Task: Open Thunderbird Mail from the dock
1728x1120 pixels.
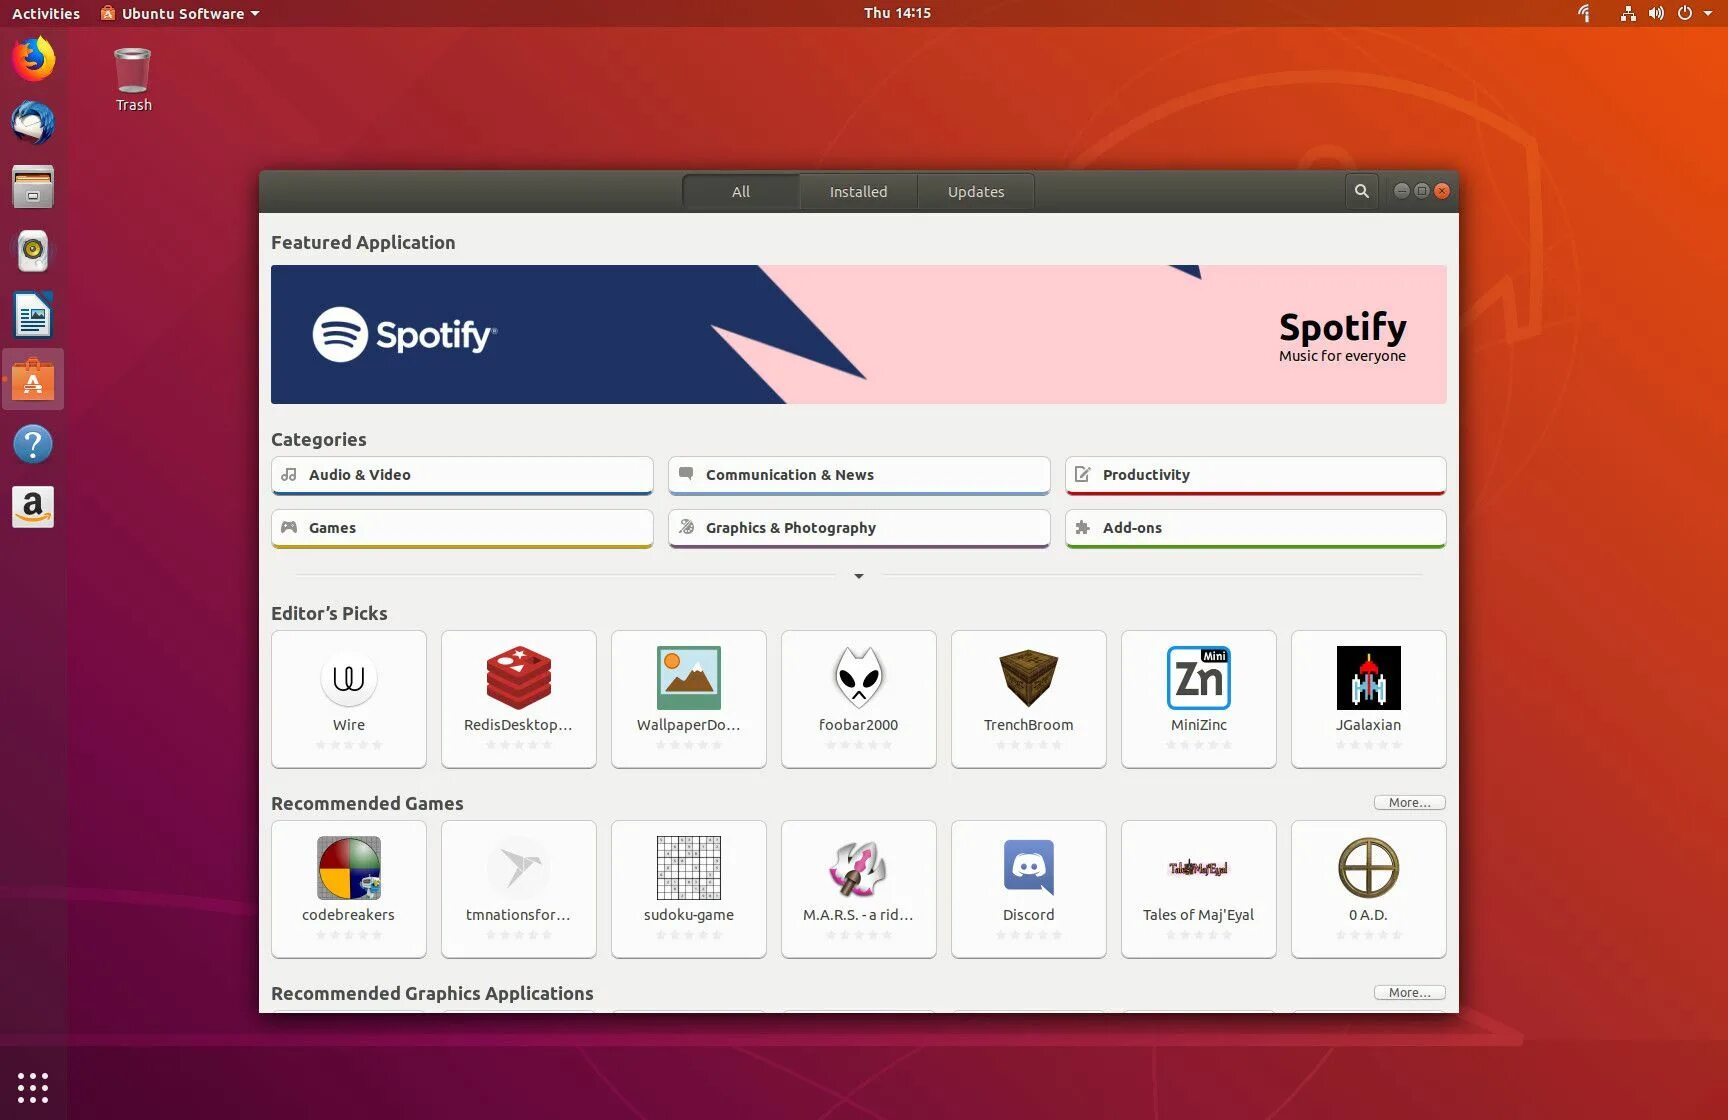Action: point(33,123)
